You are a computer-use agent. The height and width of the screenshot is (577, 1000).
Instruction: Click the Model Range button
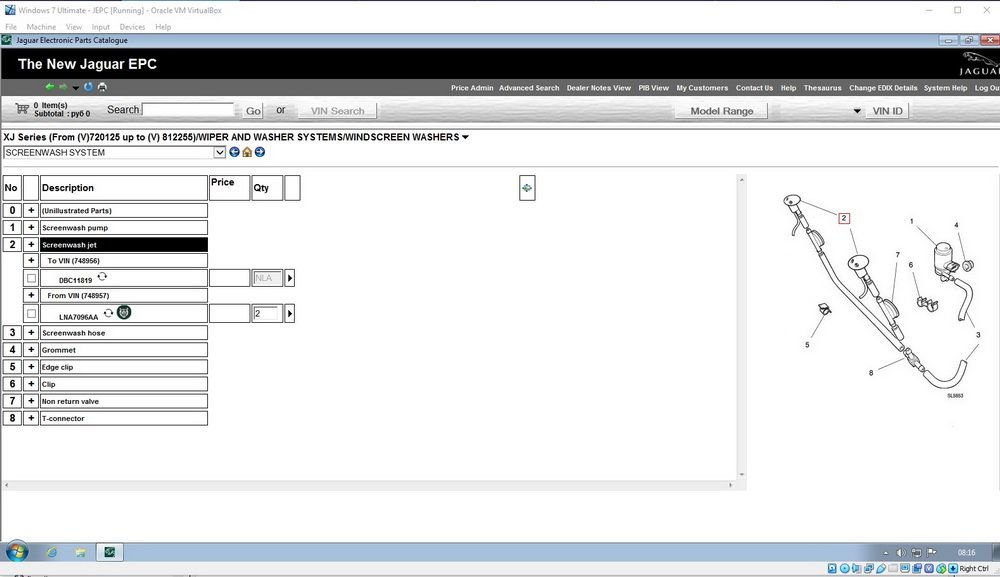[x=721, y=111]
